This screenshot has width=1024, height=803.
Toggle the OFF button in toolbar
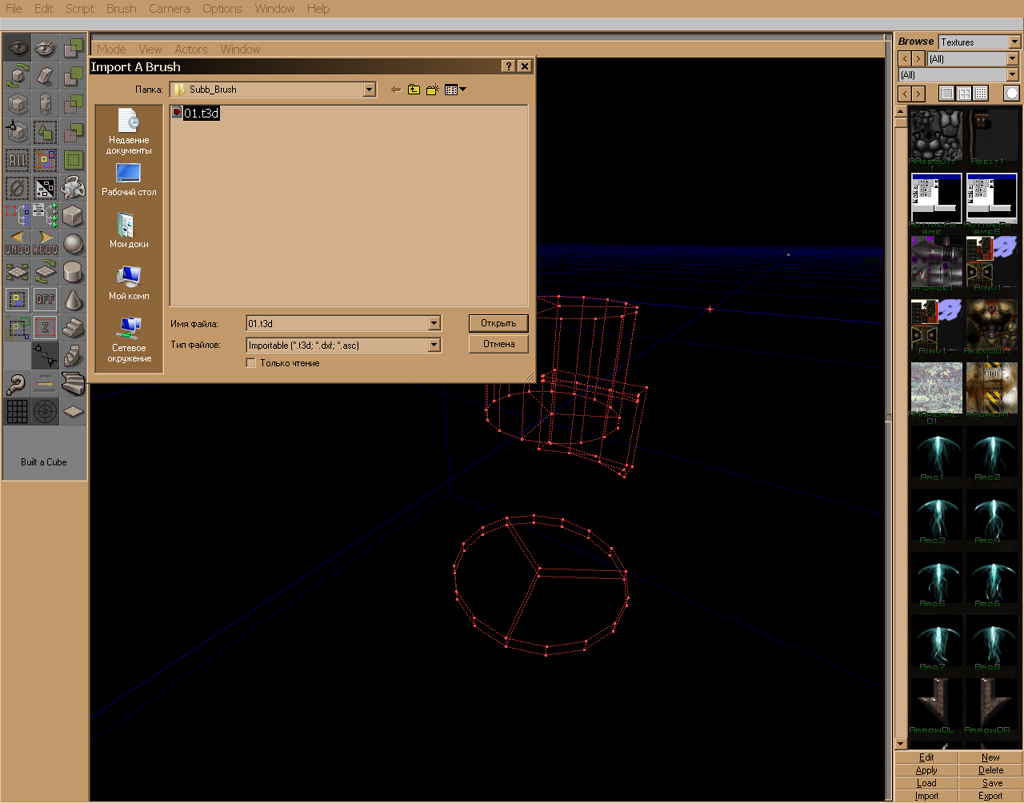(45, 299)
